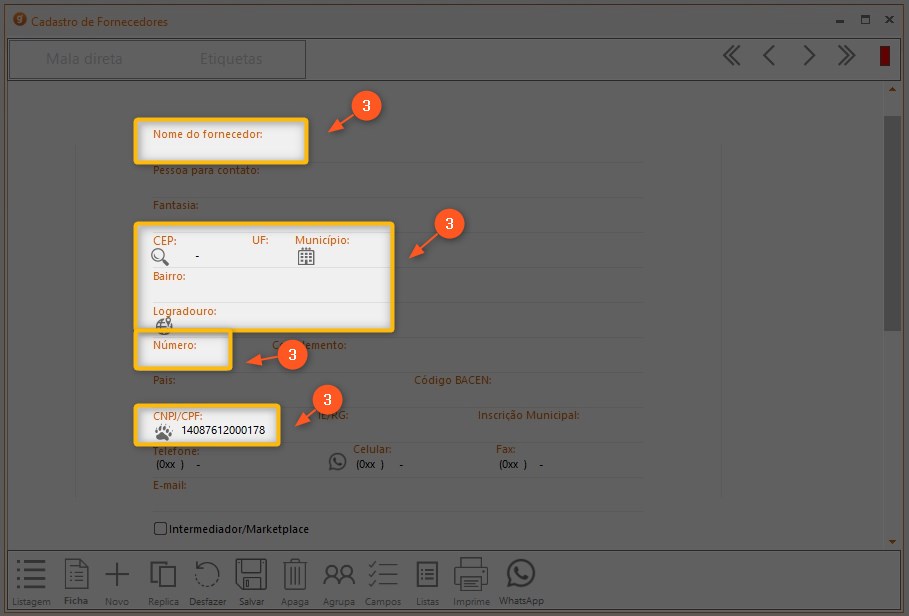This screenshot has height=616, width=909.
Task: Create a new supplier with Novo
Action: (117, 582)
